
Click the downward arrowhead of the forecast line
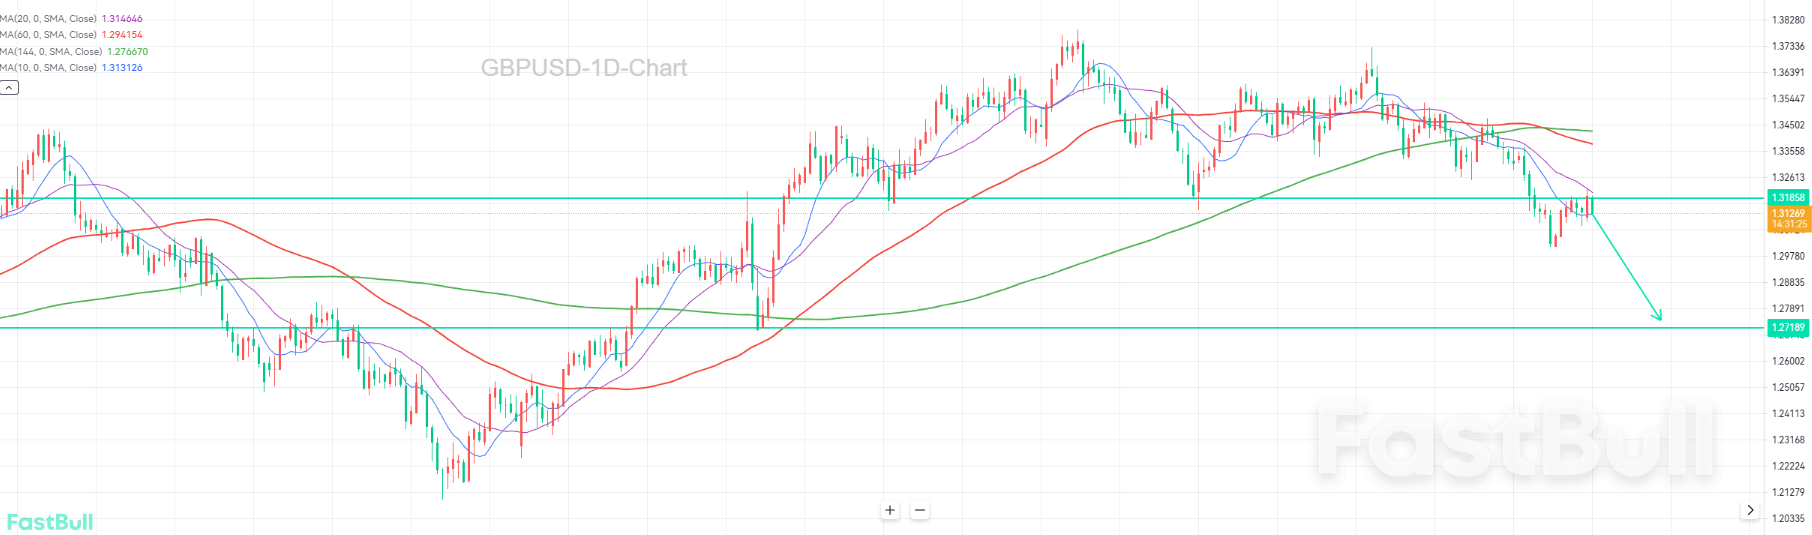click(1658, 317)
